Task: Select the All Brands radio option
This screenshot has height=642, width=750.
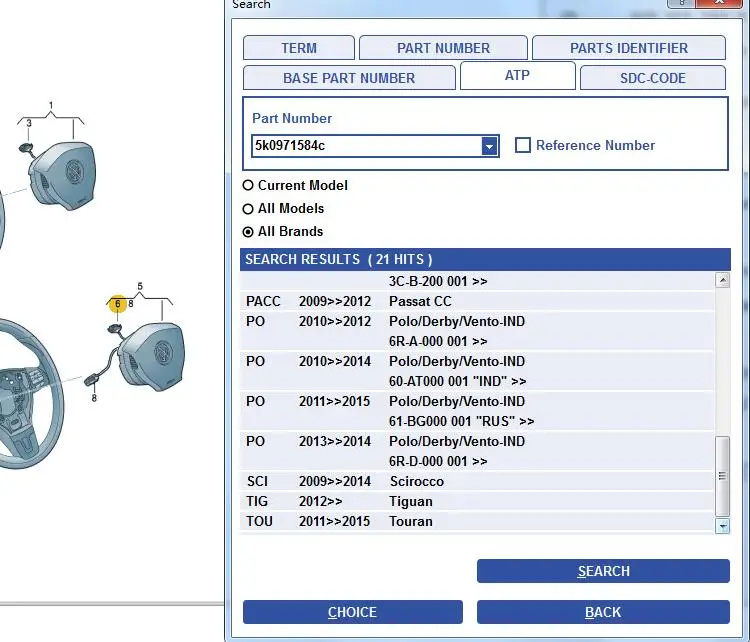Action: [248, 232]
